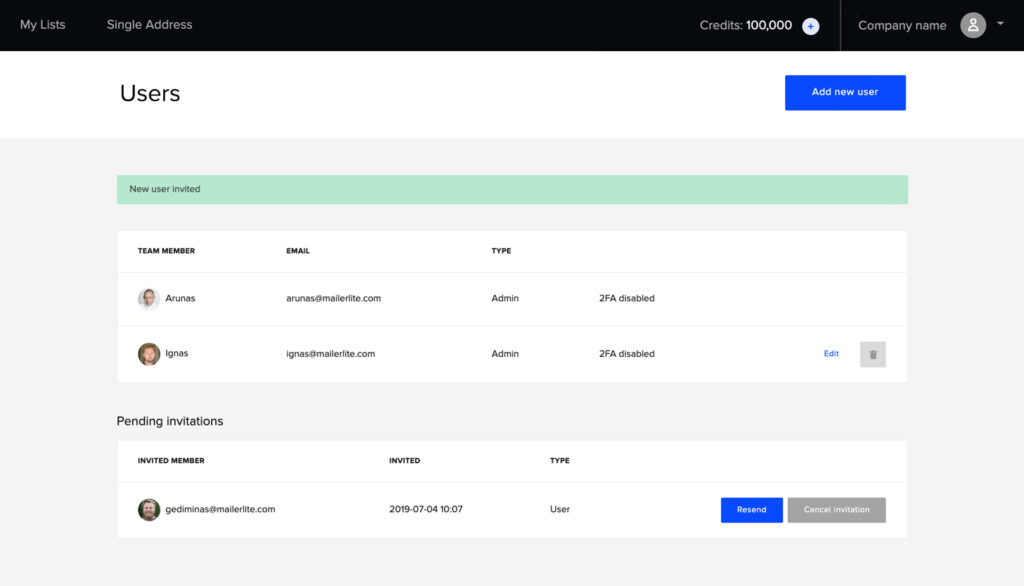Resend the invitation to gediminas
The width and height of the screenshot is (1024, 586).
751,510
